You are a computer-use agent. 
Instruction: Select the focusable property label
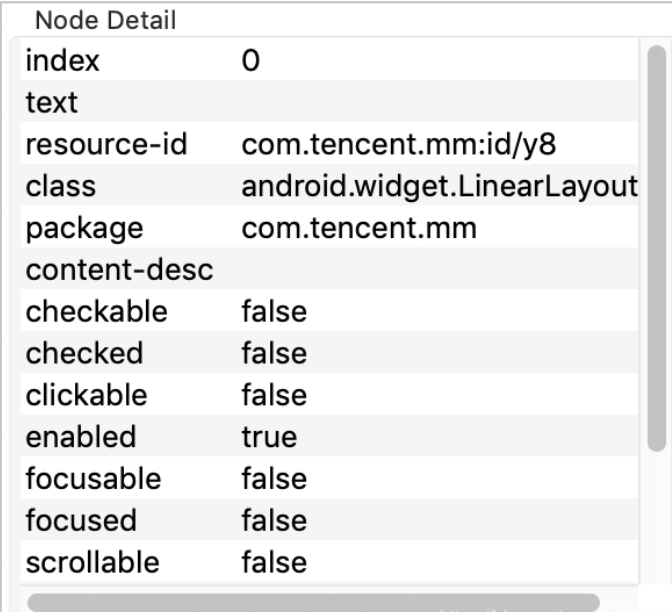pos(93,479)
